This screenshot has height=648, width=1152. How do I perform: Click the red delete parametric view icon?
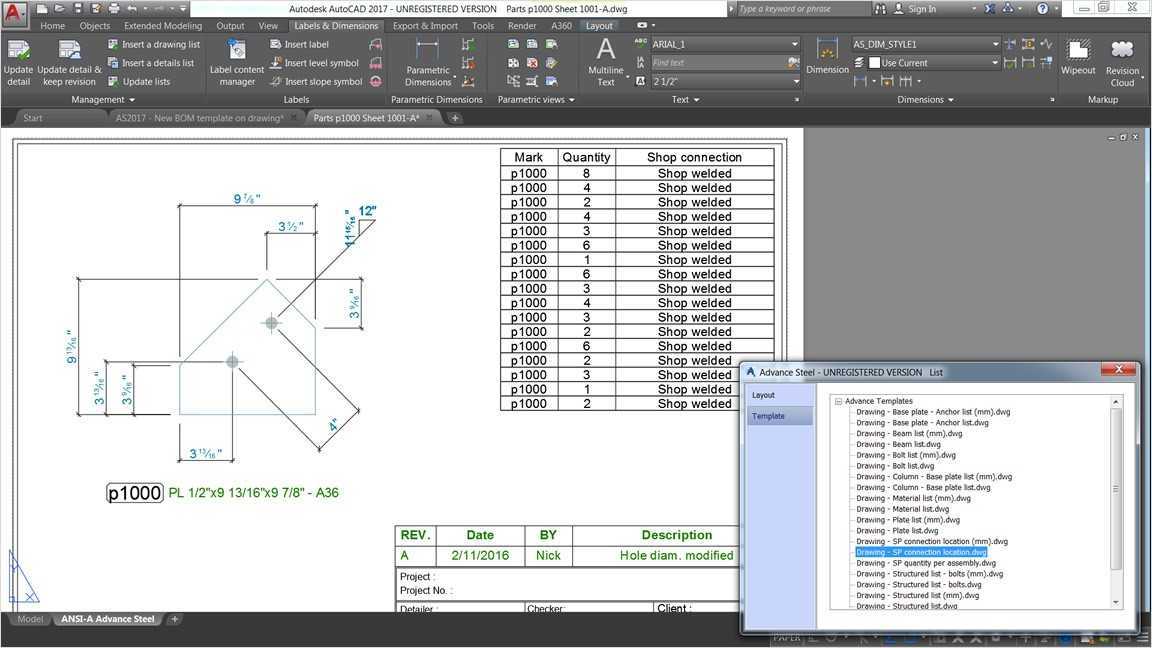pos(532,62)
